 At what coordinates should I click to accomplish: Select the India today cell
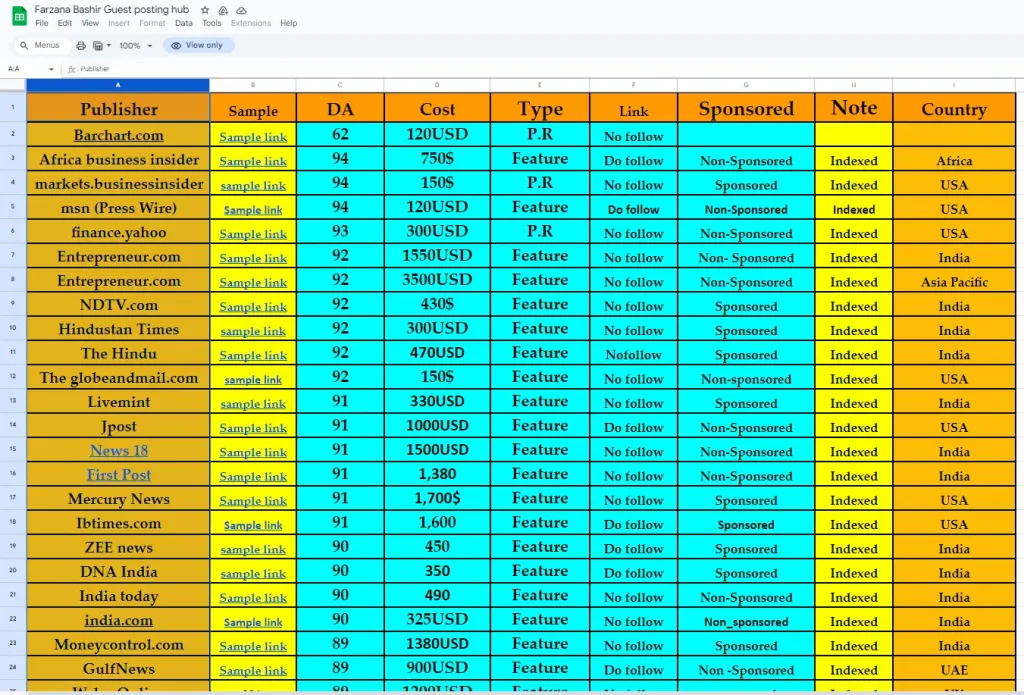118,596
